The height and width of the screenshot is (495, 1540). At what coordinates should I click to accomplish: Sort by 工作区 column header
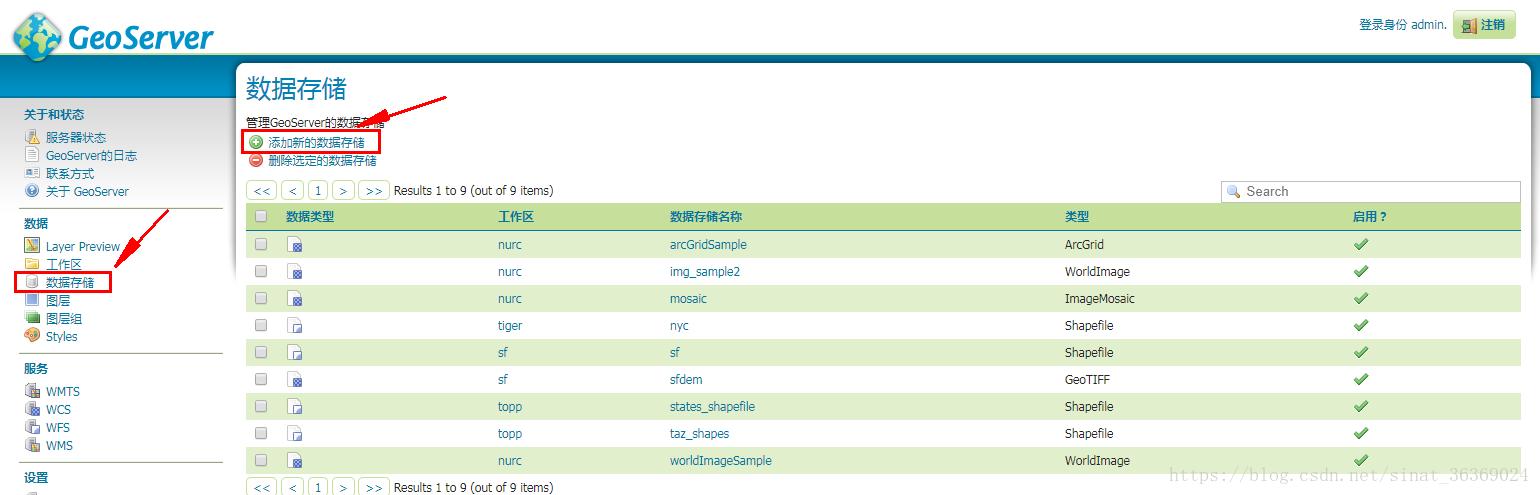coord(516,216)
